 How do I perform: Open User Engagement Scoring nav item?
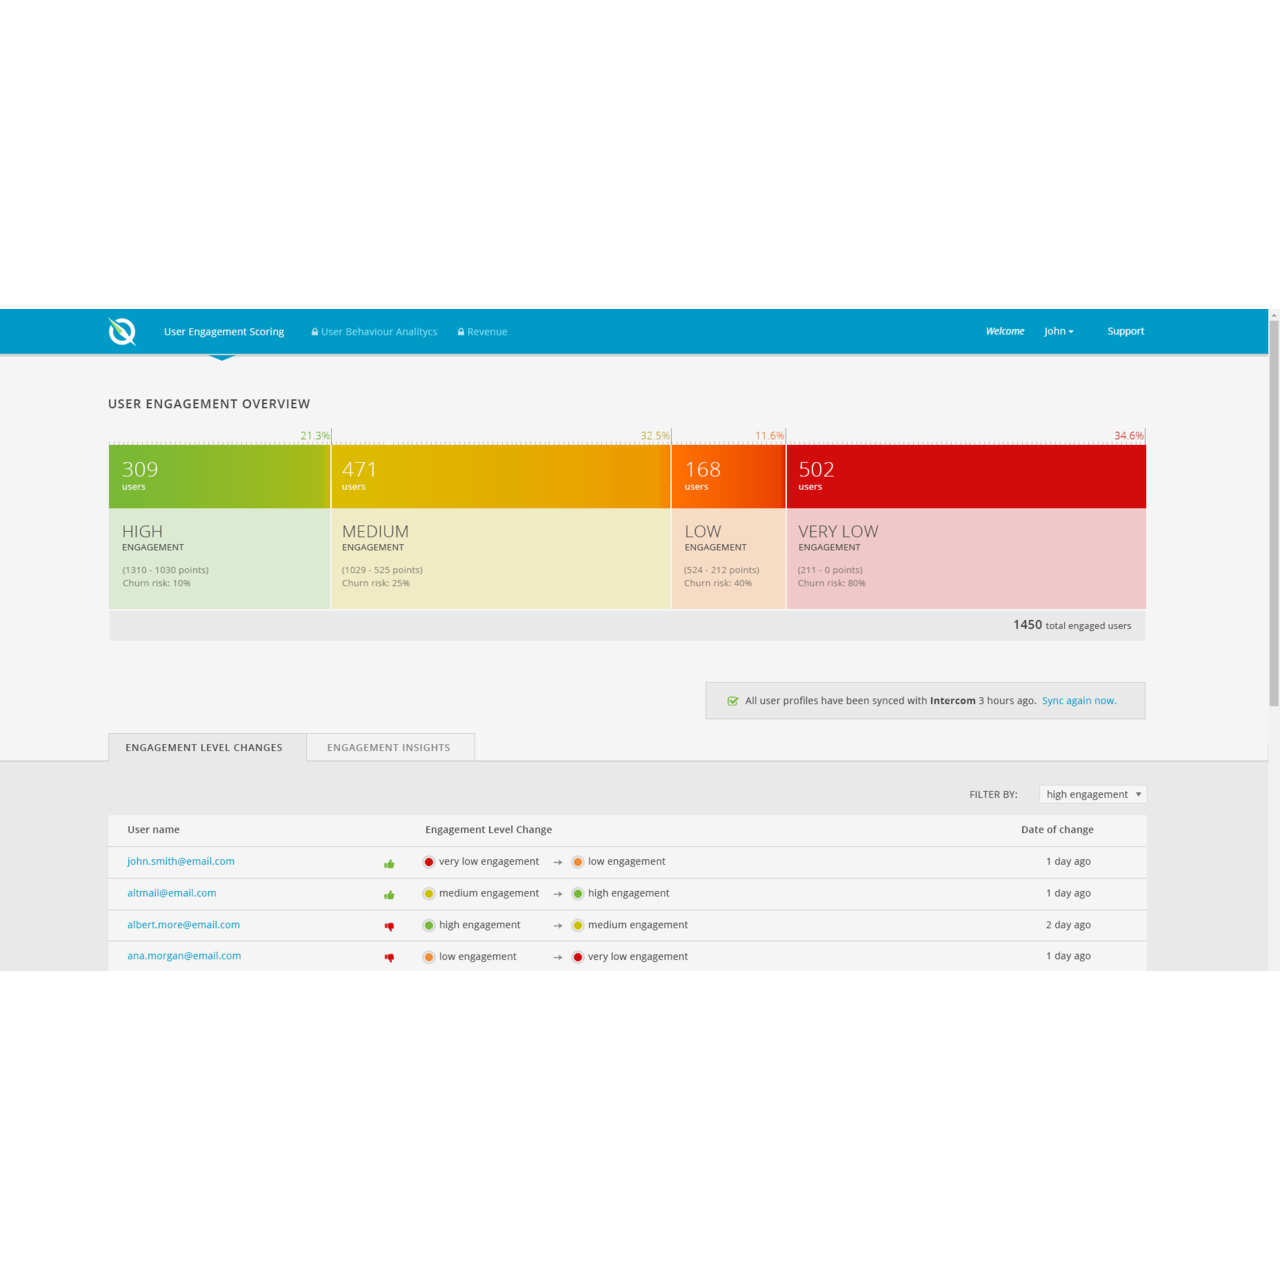224,332
